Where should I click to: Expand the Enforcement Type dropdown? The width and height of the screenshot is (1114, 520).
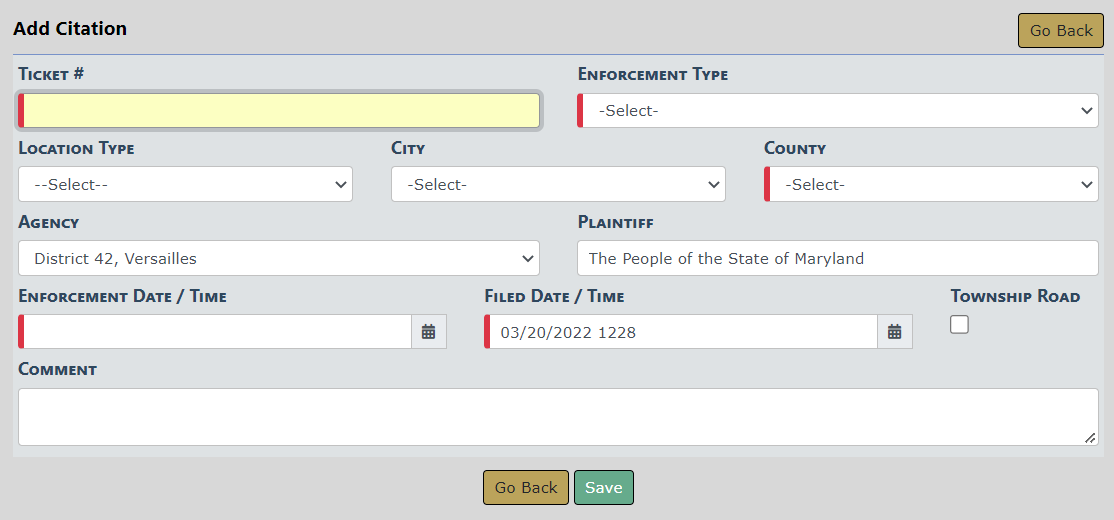coord(838,111)
